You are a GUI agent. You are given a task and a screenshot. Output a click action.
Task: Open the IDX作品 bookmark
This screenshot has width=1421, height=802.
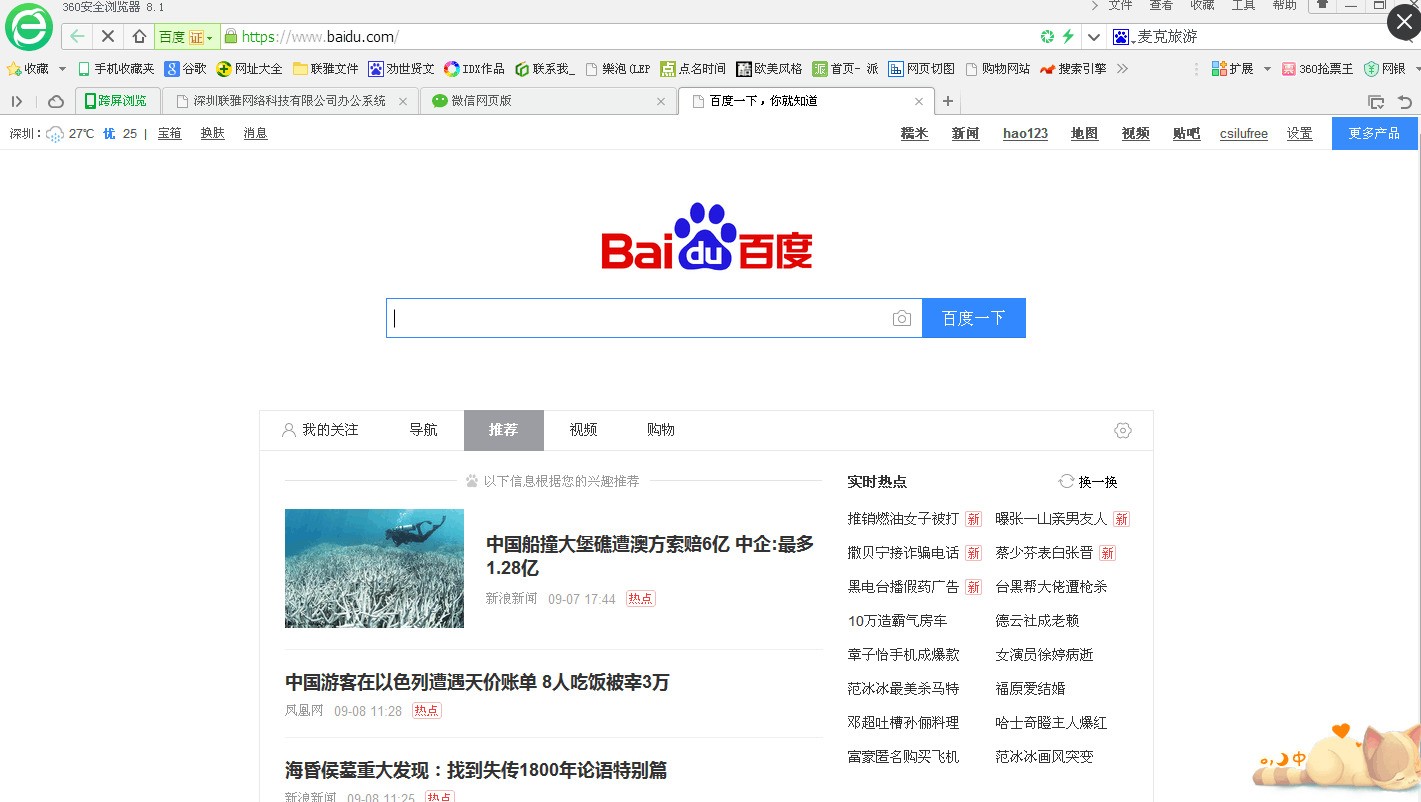(475, 69)
